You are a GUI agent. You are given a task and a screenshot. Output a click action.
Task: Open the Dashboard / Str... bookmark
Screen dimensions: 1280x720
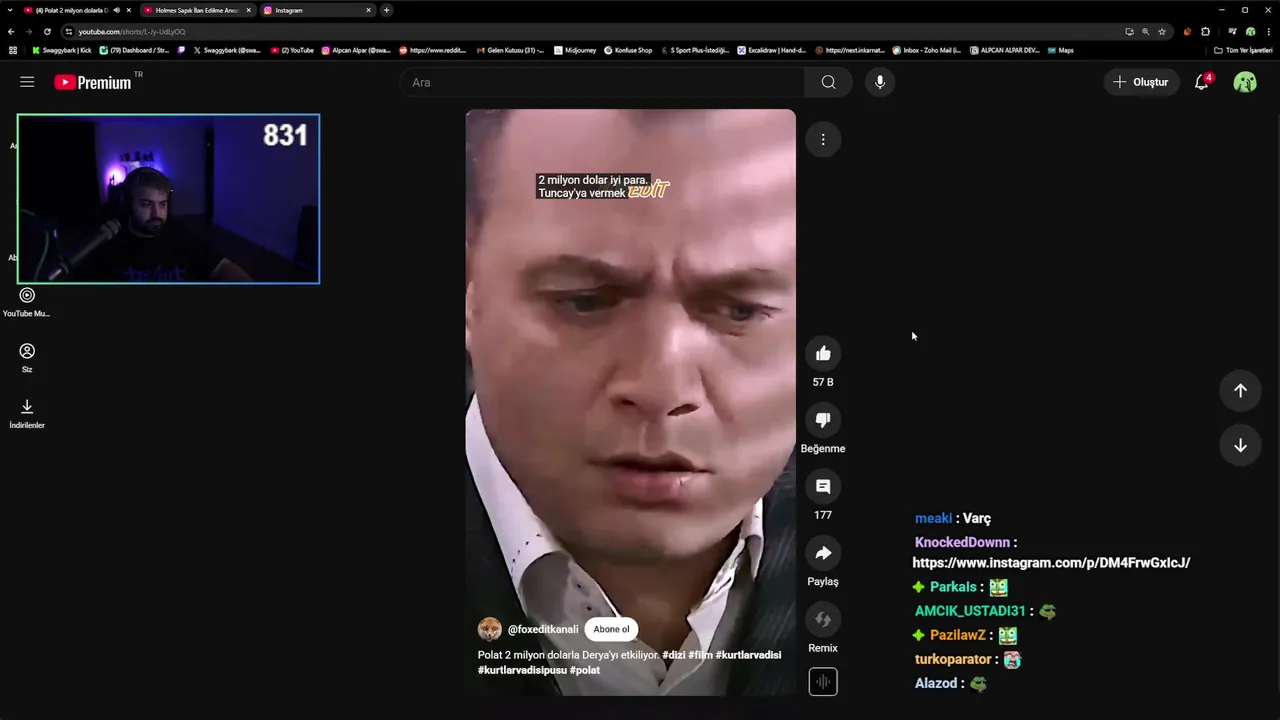click(135, 50)
